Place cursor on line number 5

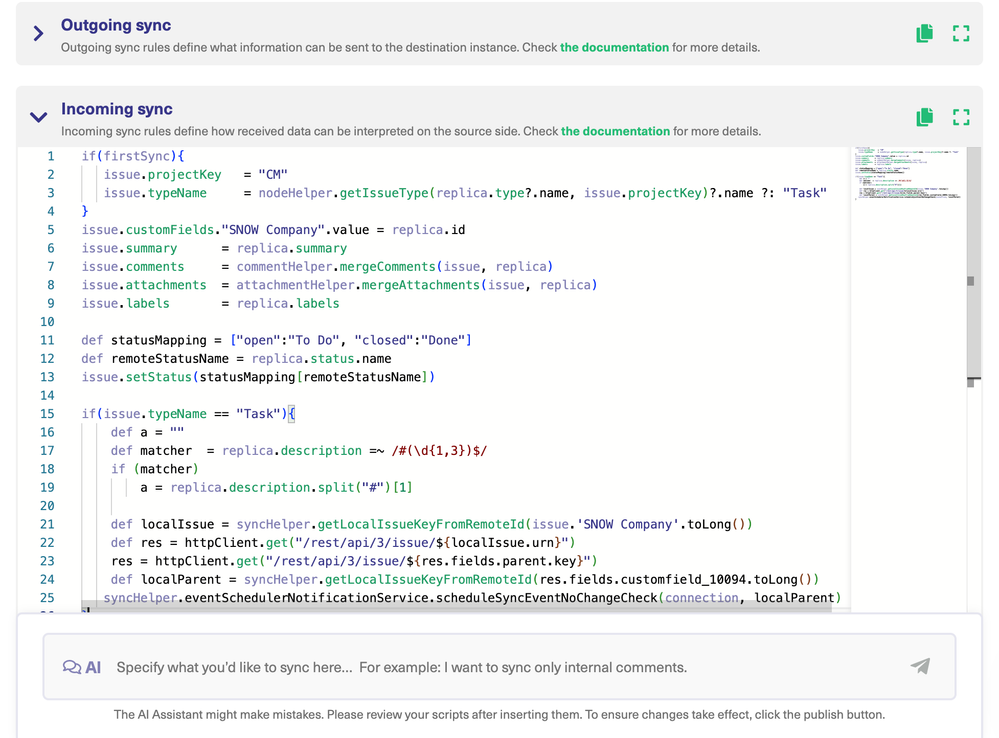(x=50, y=229)
